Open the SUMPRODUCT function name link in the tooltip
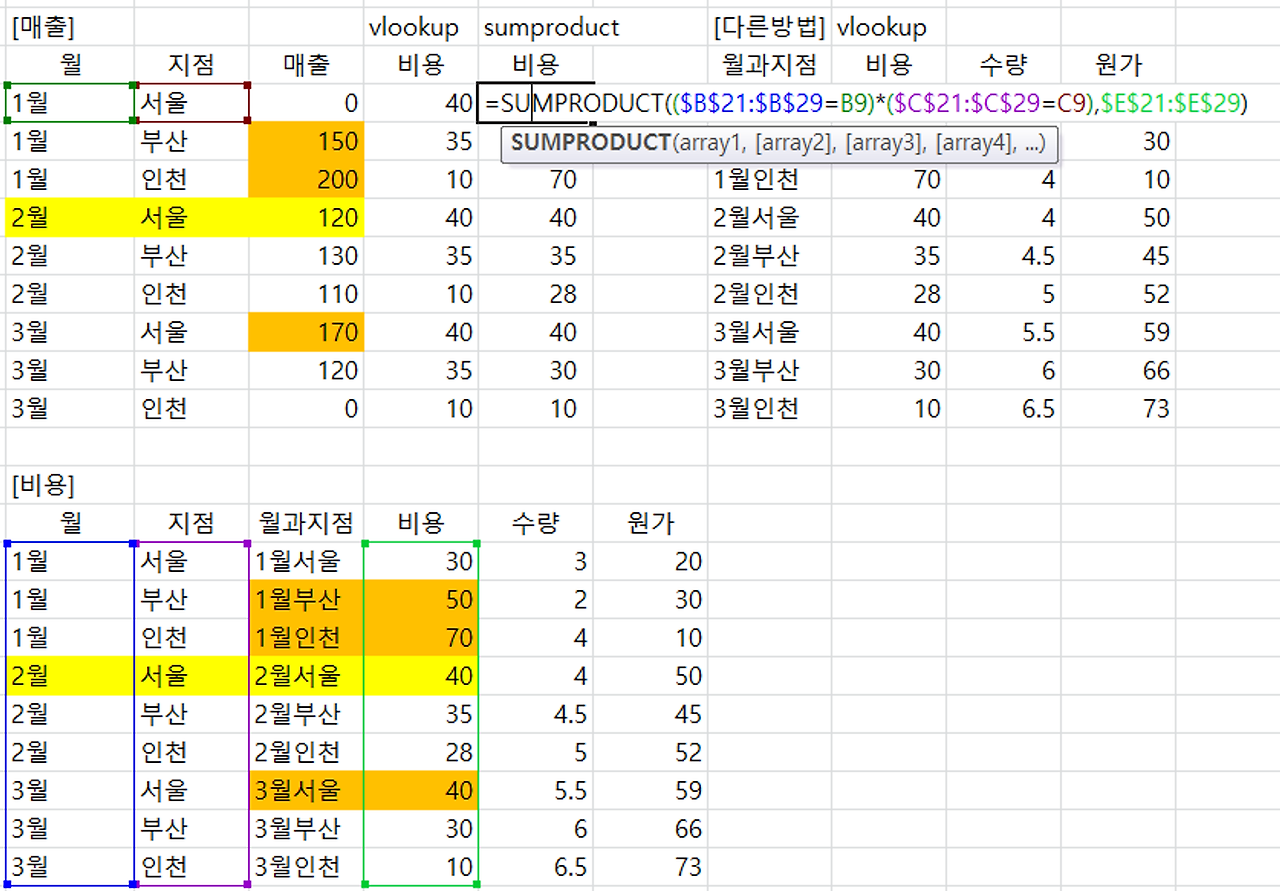This screenshot has width=1280, height=891. pos(589,143)
